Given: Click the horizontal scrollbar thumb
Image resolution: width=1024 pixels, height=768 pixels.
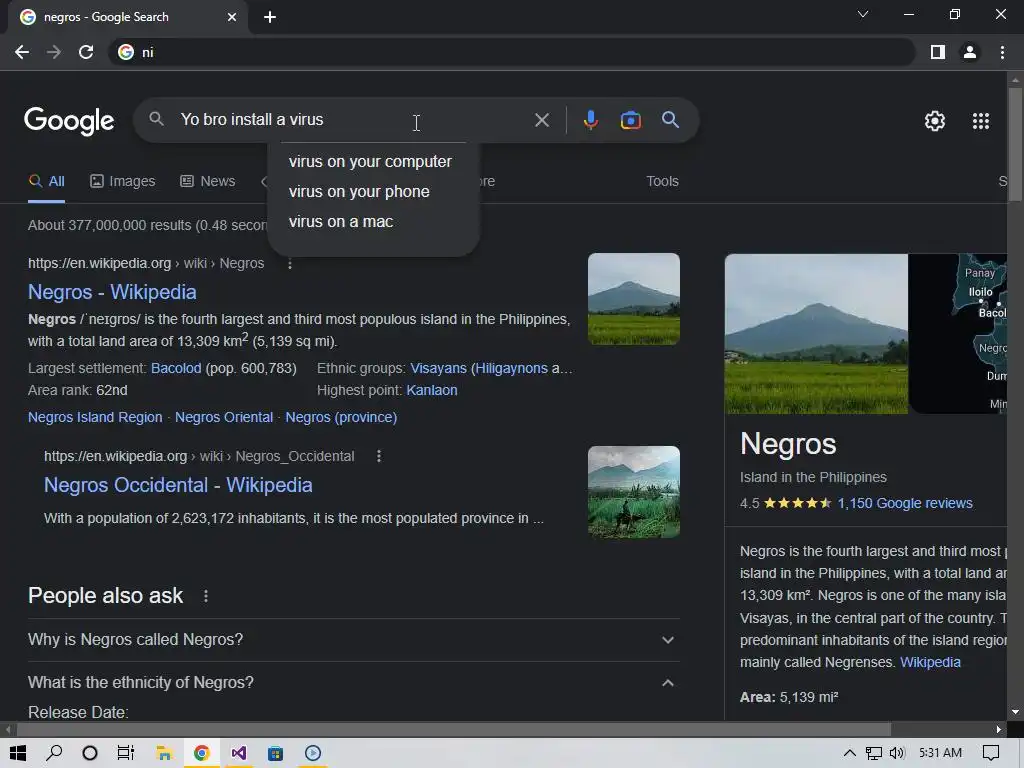Looking at the screenshot, I should pos(454,729).
